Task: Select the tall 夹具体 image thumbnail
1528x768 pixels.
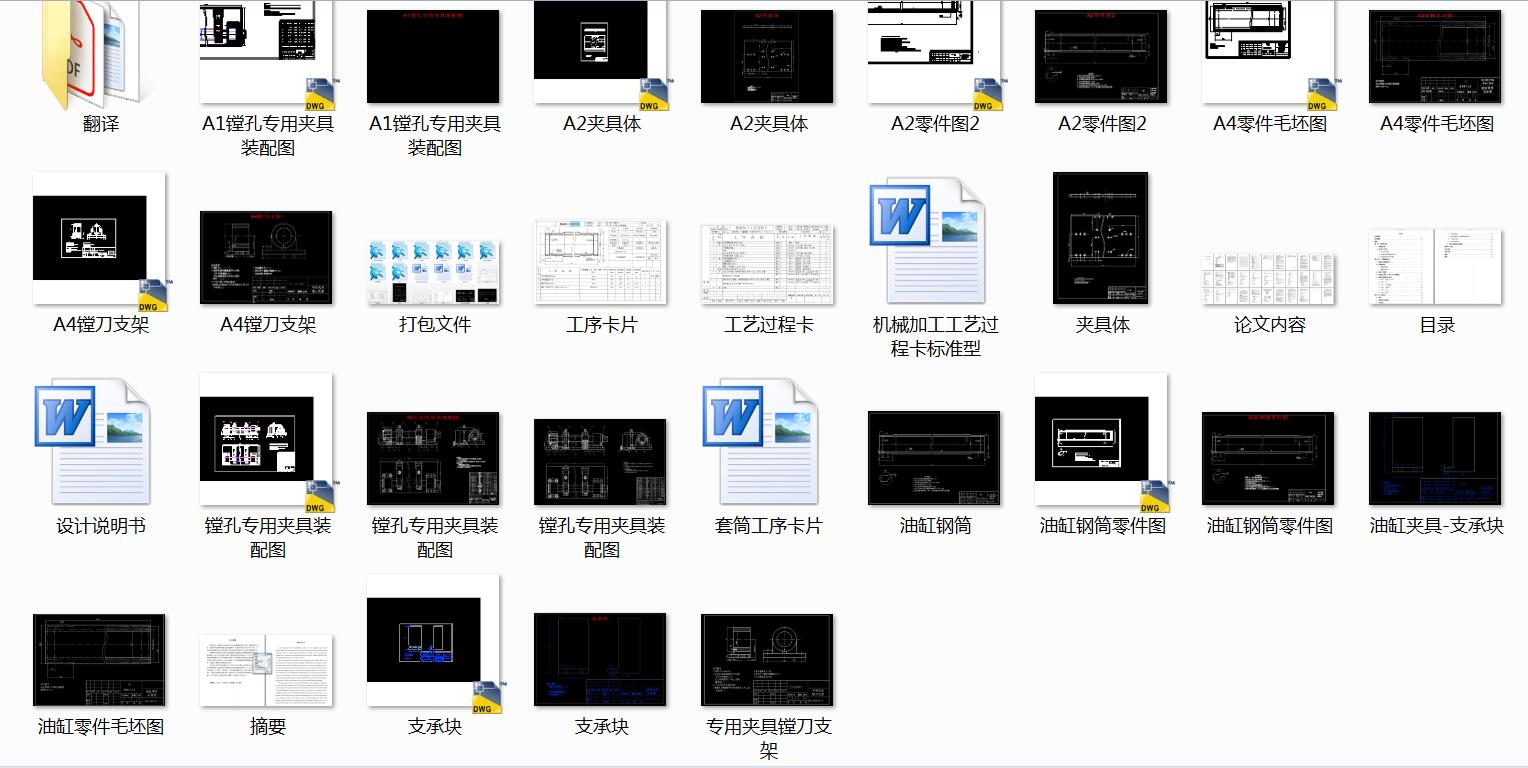Action: (1101, 238)
